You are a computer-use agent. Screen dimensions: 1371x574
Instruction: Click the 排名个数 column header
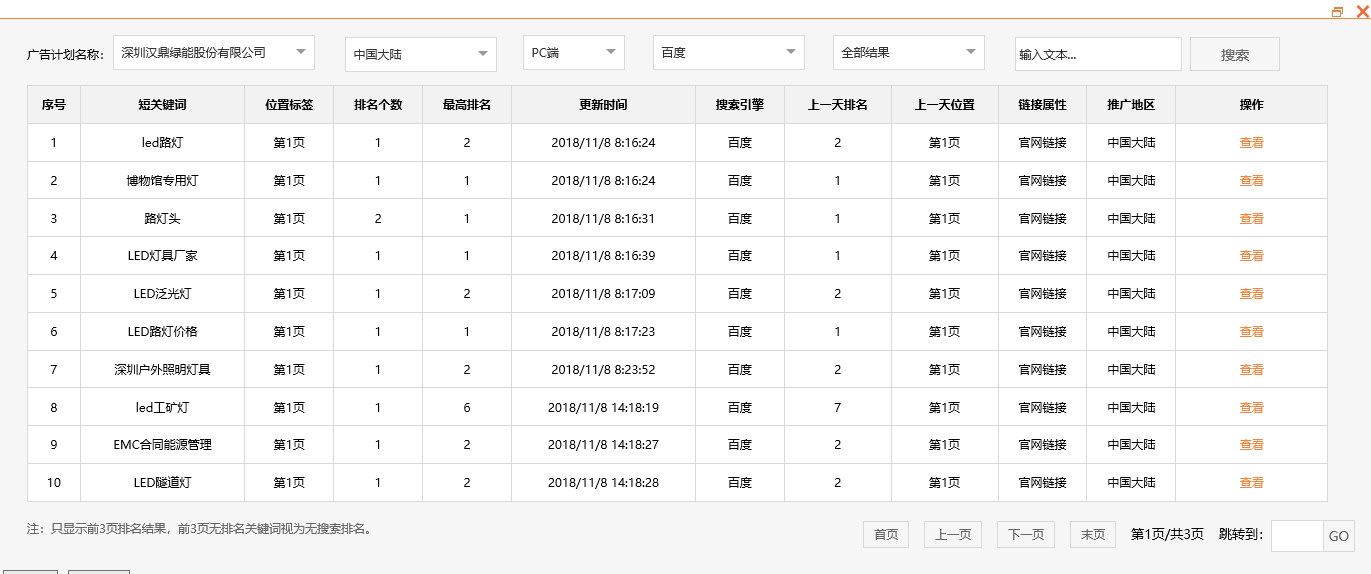(x=378, y=105)
